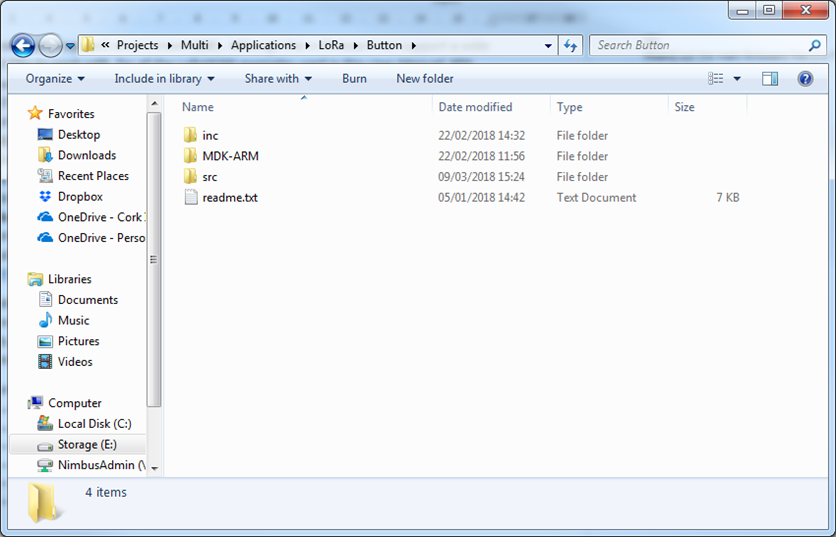Image resolution: width=836 pixels, height=537 pixels.
Task: Navigate to LoRa in address bar
Action: [331, 45]
